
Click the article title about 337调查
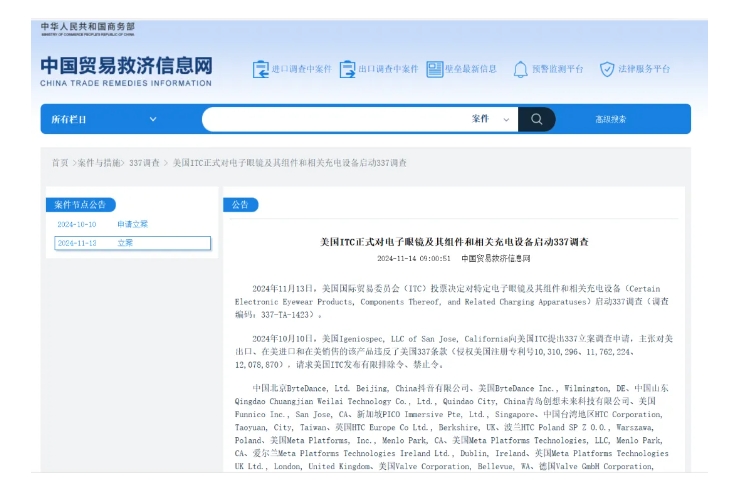pos(454,242)
